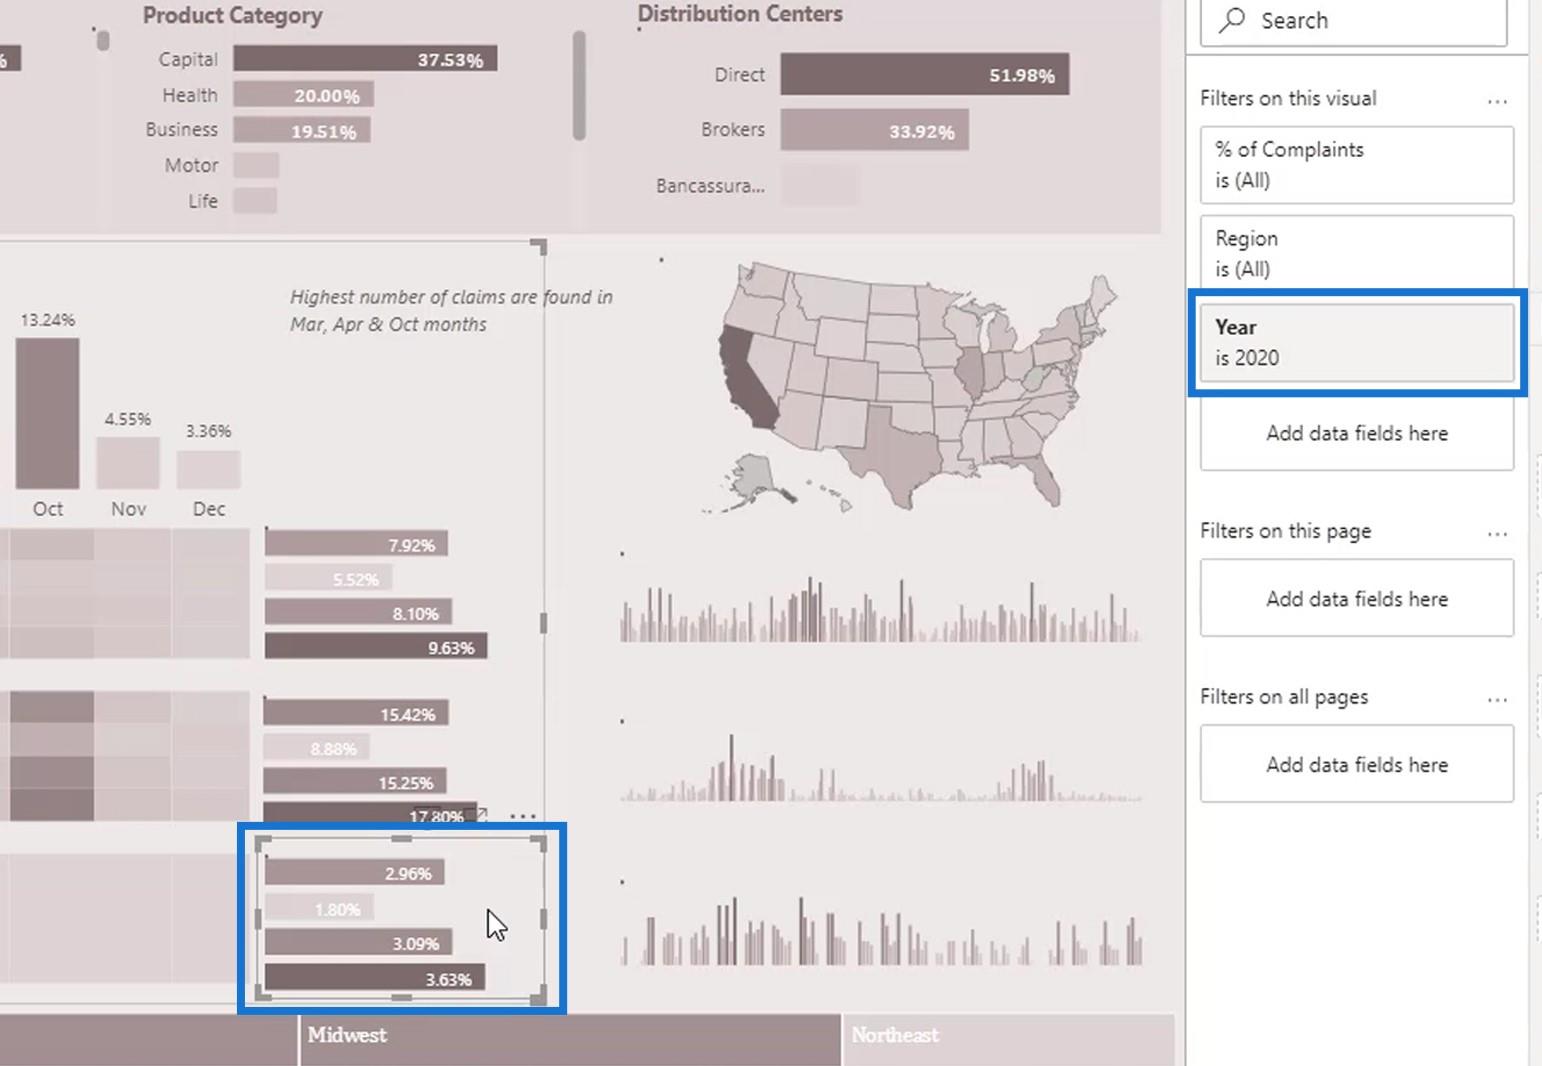Click the Distribution Centers chart title
1542x1066 pixels.
(x=740, y=14)
